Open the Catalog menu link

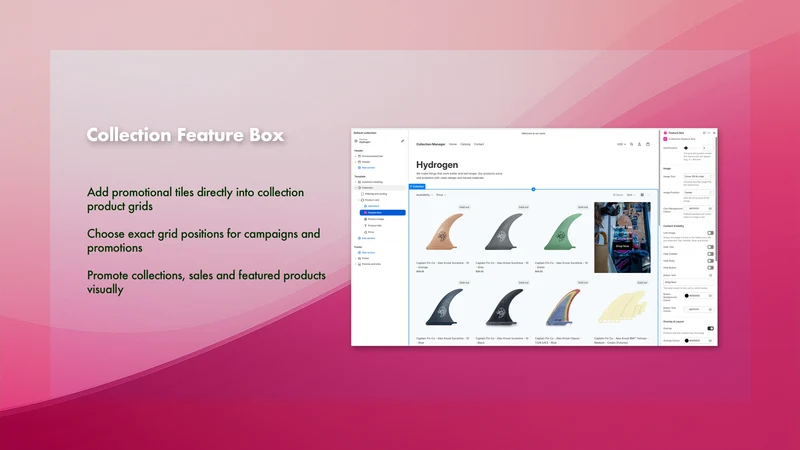point(465,144)
